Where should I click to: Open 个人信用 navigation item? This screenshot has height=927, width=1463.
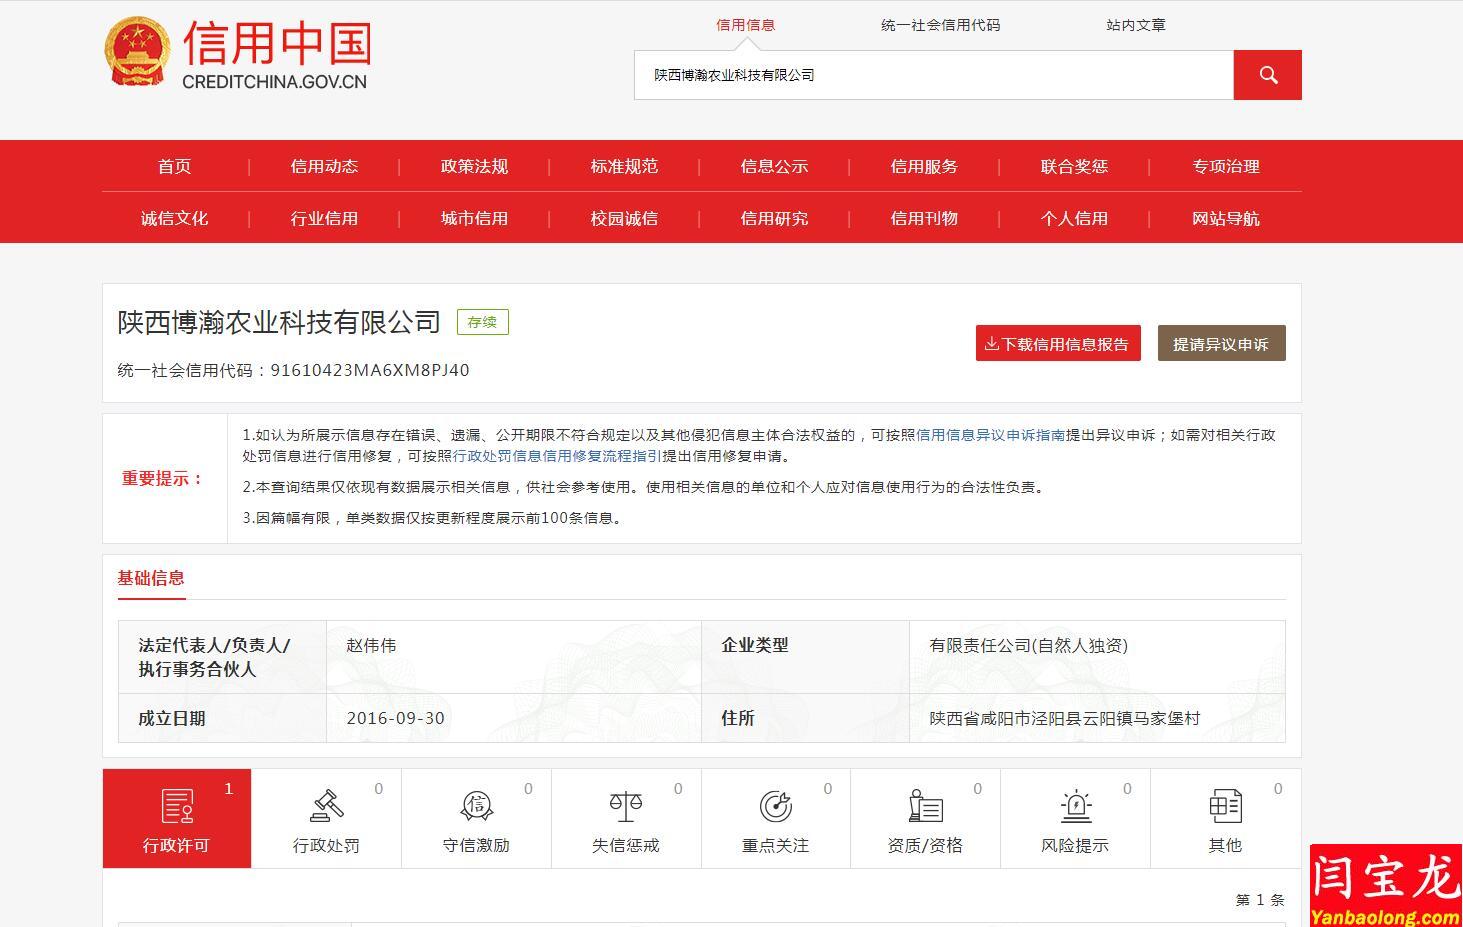1074,219
